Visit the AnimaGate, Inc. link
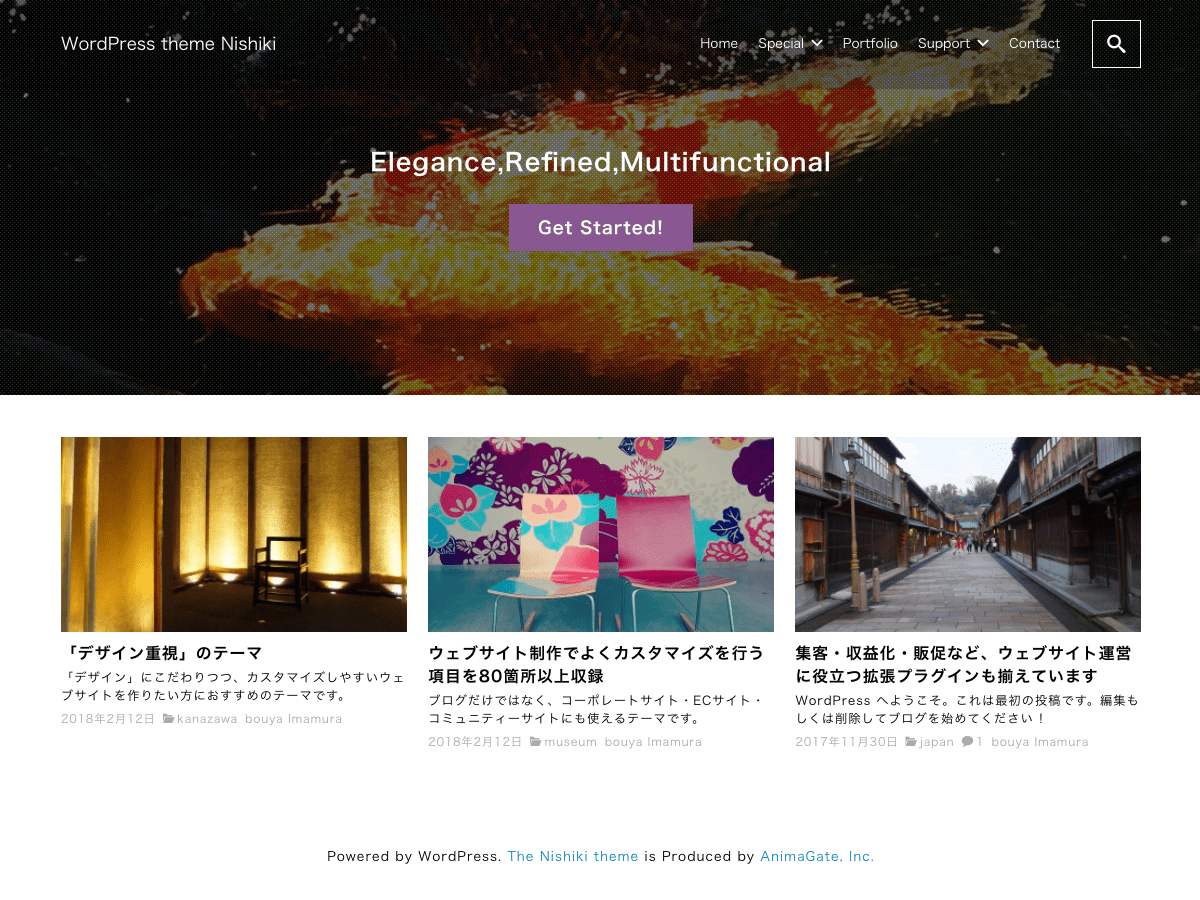The width and height of the screenshot is (1200, 900). tap(817, 856)
